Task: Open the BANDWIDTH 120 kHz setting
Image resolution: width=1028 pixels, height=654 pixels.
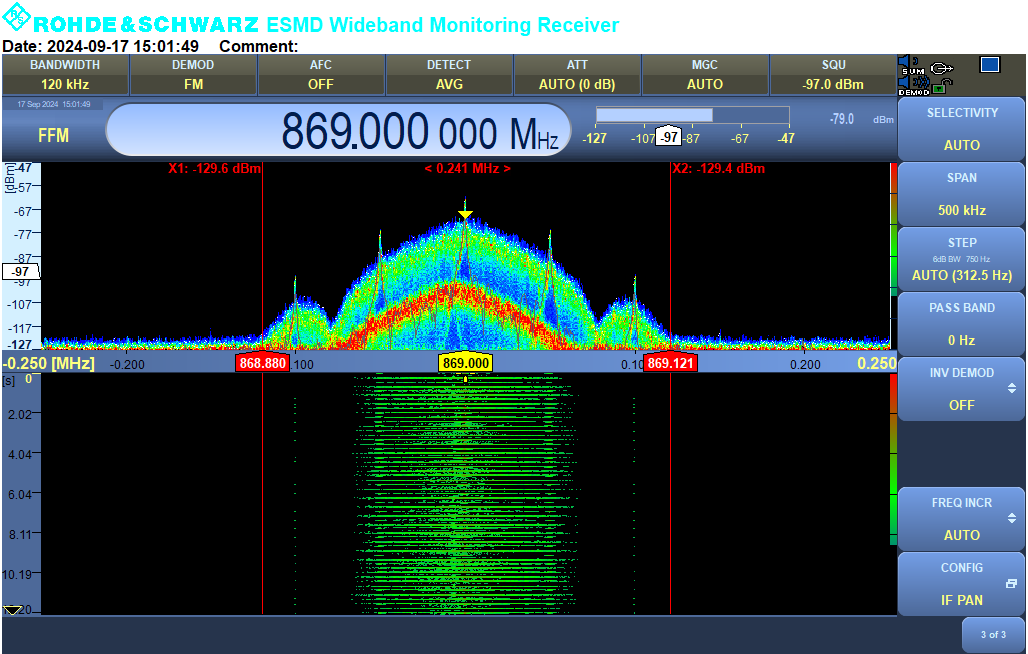Action: pos(65,75)
